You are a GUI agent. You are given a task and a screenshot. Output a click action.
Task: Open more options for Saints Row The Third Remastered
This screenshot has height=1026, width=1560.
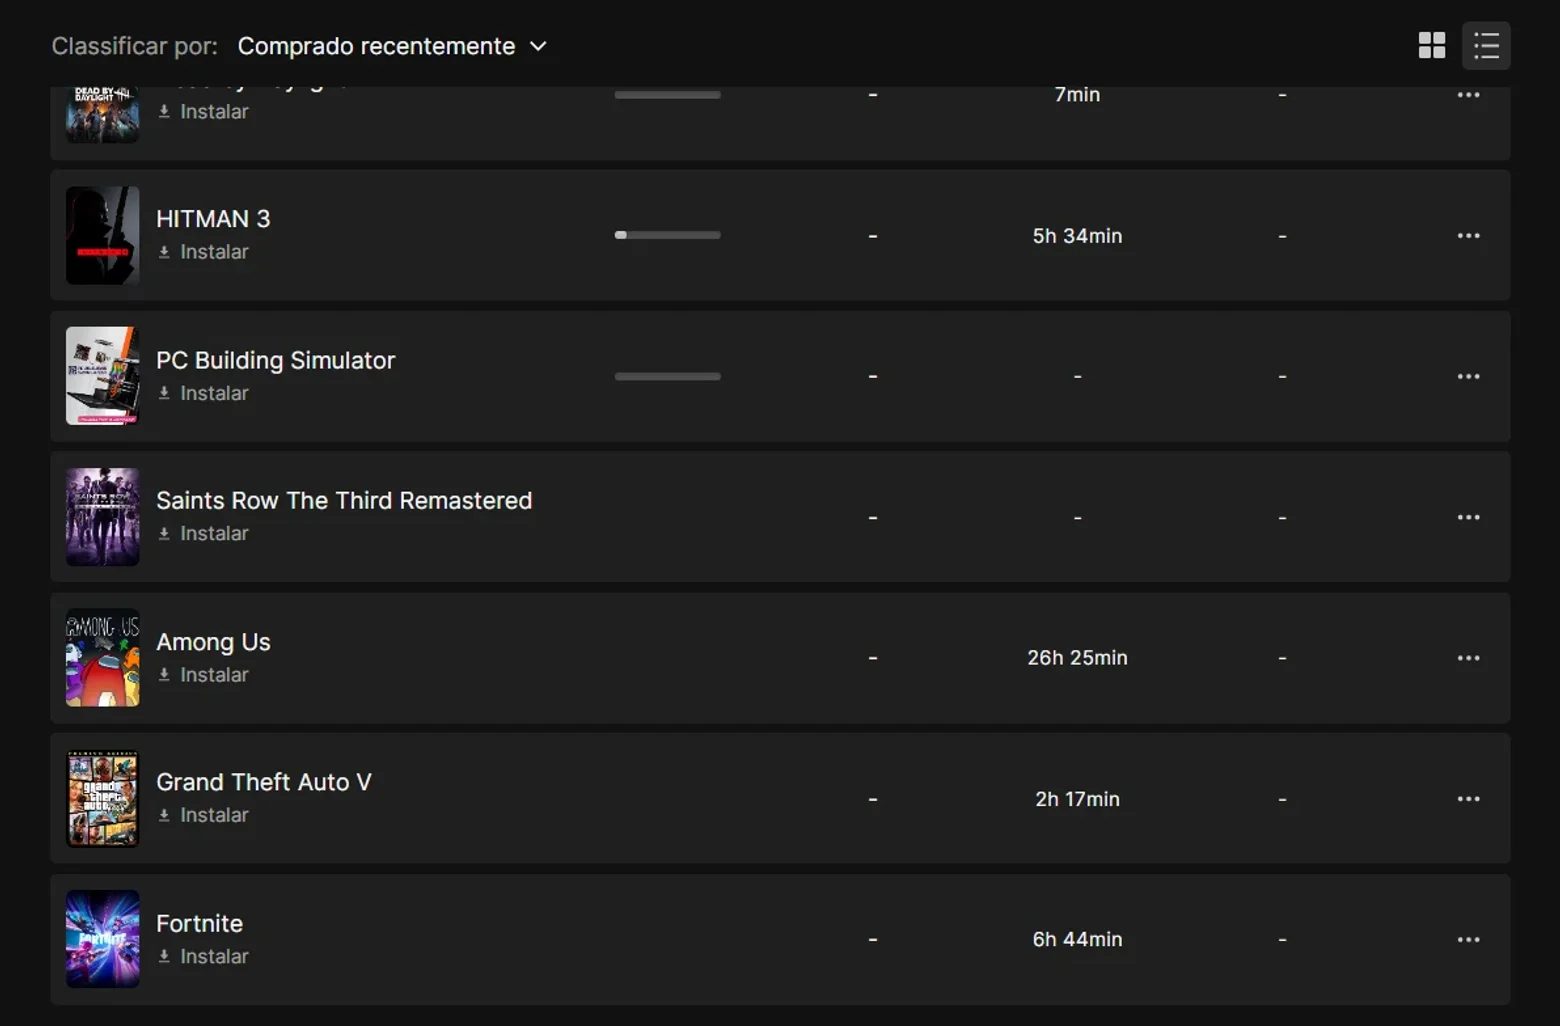(x=1468, y=517)
